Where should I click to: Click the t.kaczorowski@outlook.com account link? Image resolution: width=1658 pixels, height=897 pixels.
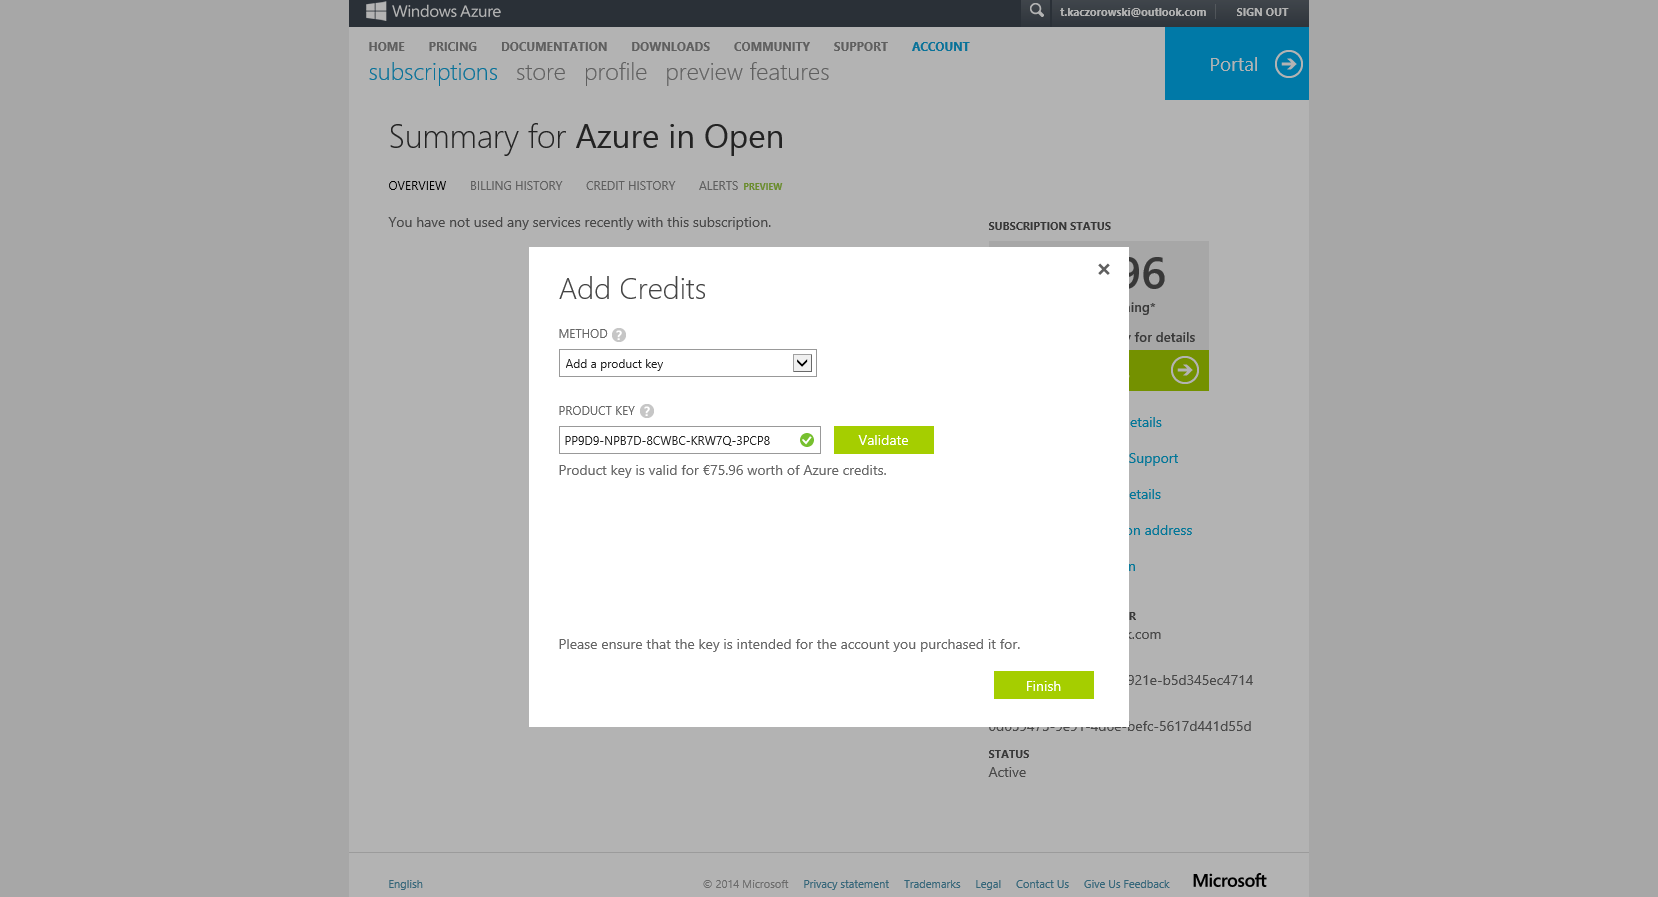[x=1133, y=12]
